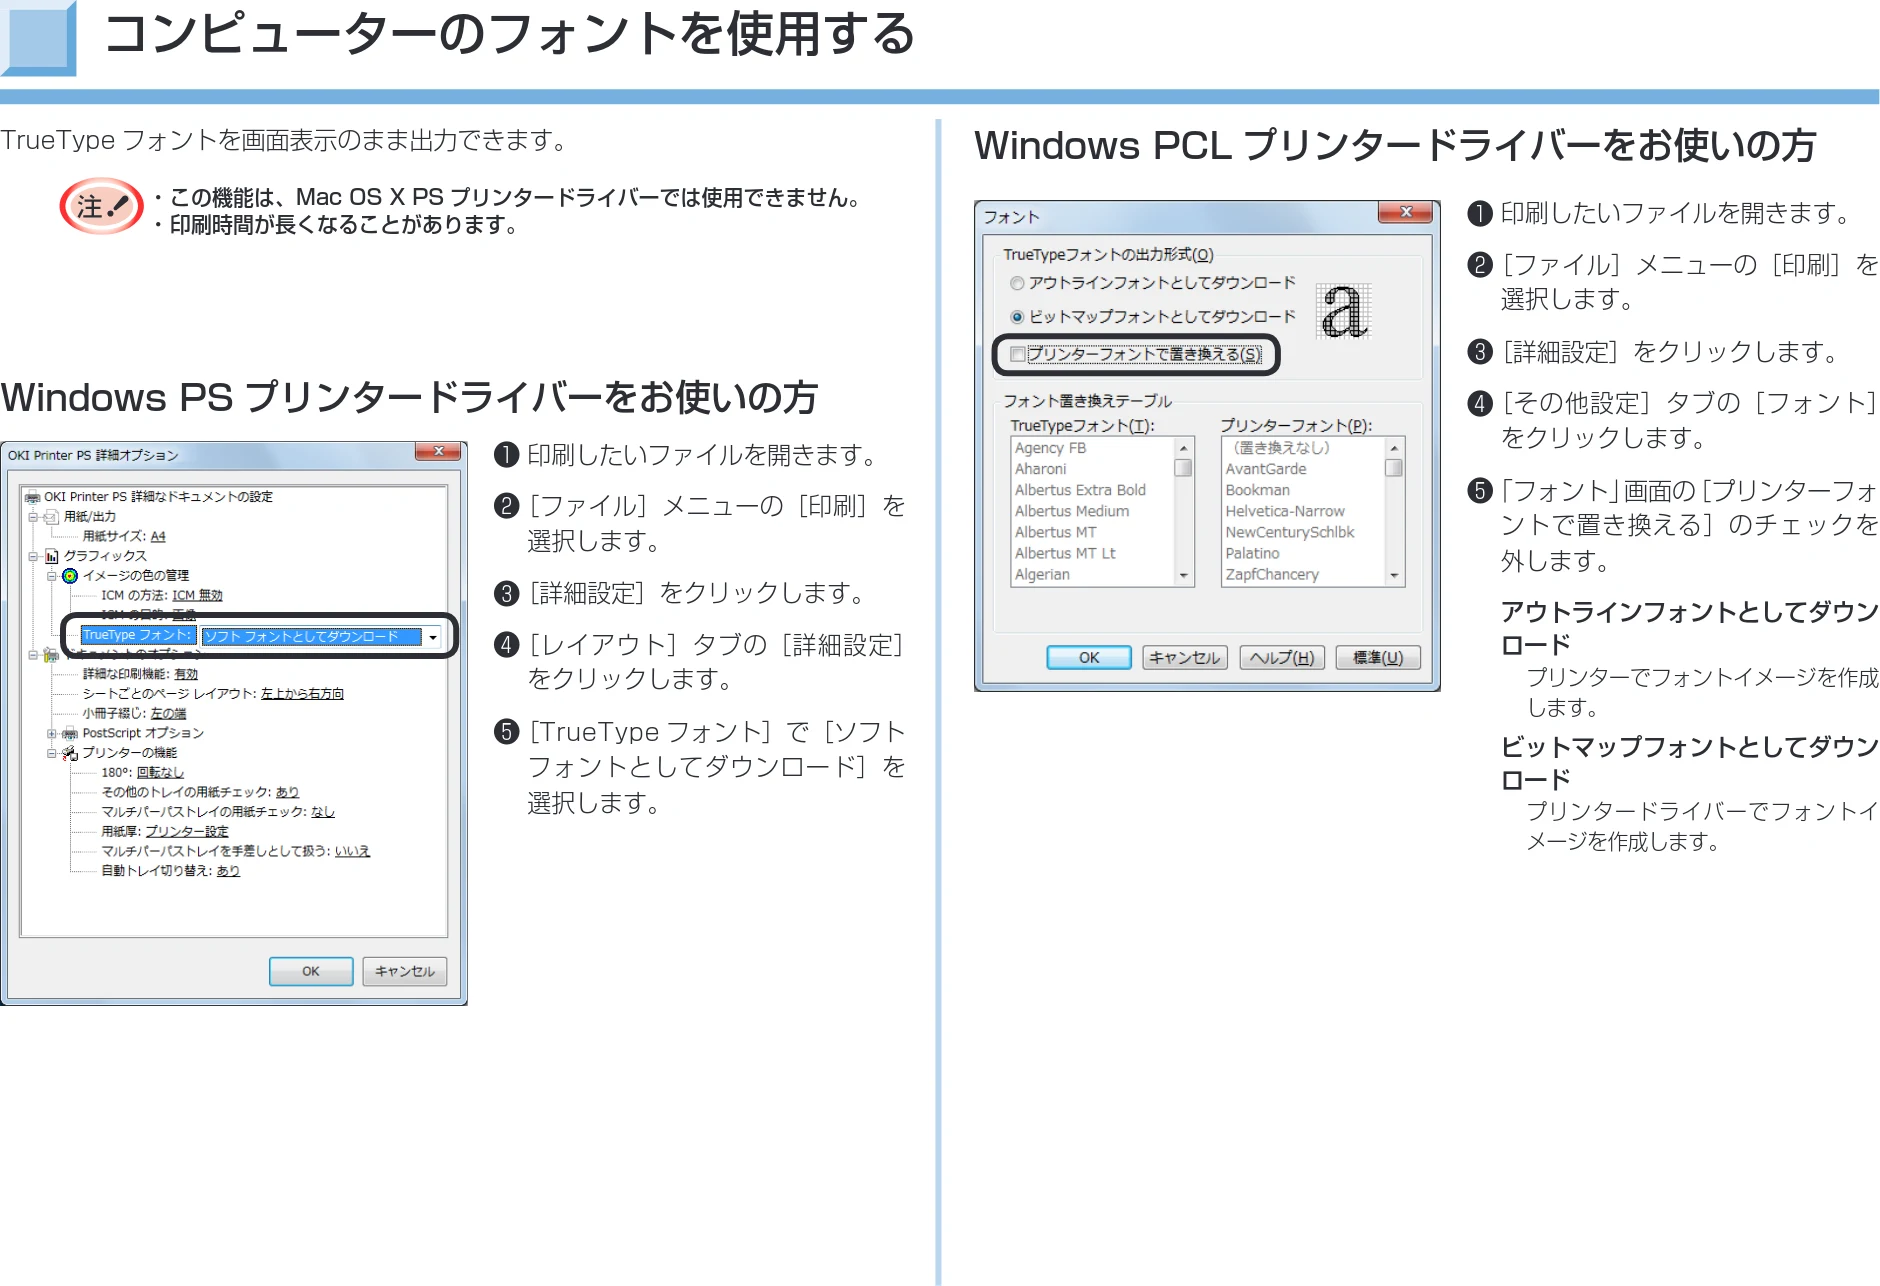Click the printer font list scrollbar thumb

tap(1394, 468)
